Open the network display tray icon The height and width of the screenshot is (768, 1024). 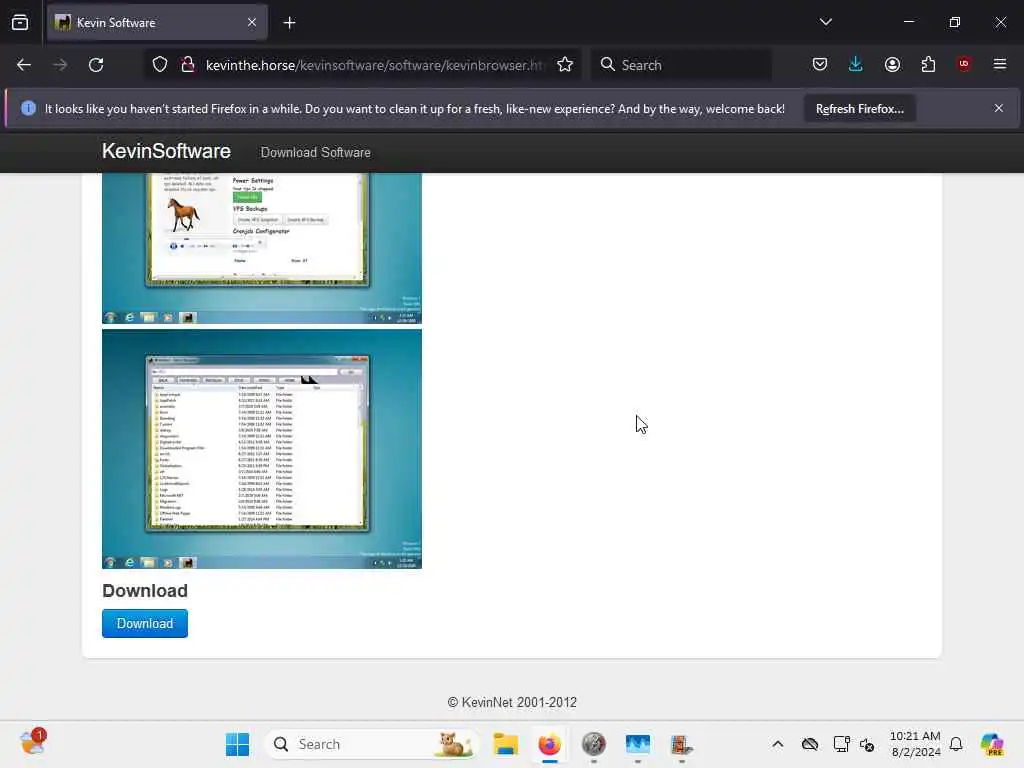point(841,744)
